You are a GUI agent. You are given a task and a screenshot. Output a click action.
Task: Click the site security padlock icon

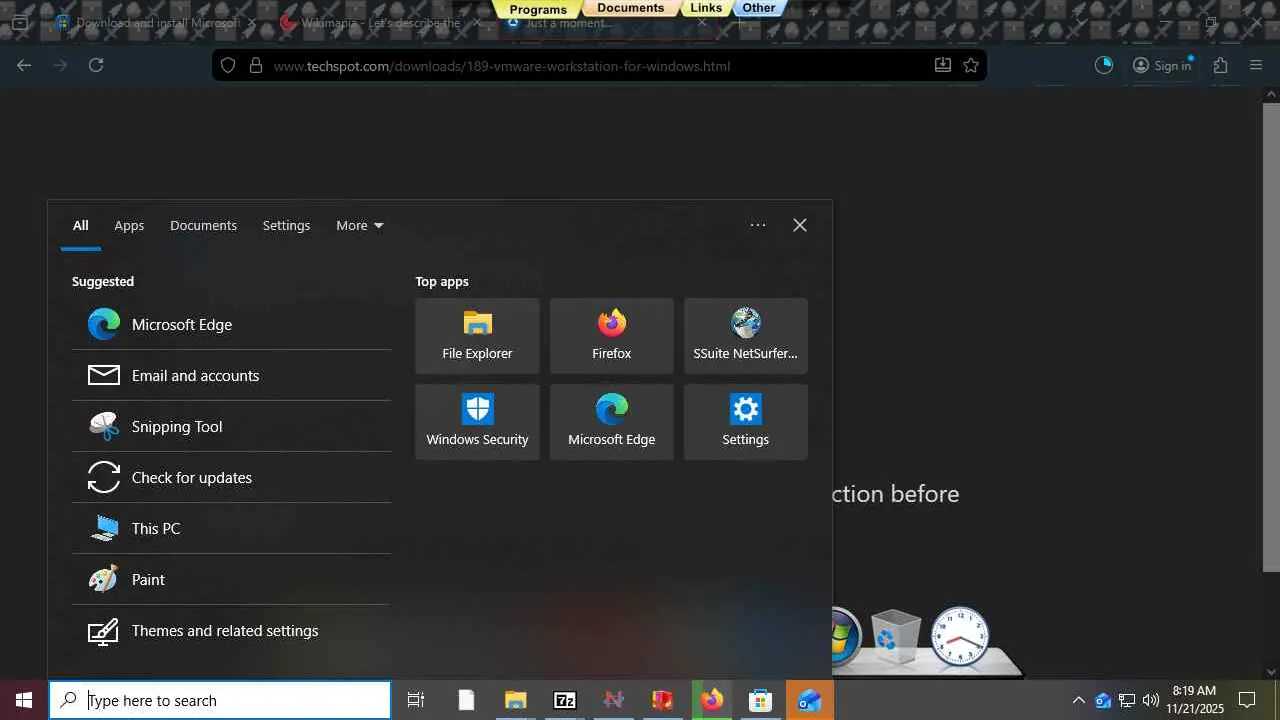(256, 65)
